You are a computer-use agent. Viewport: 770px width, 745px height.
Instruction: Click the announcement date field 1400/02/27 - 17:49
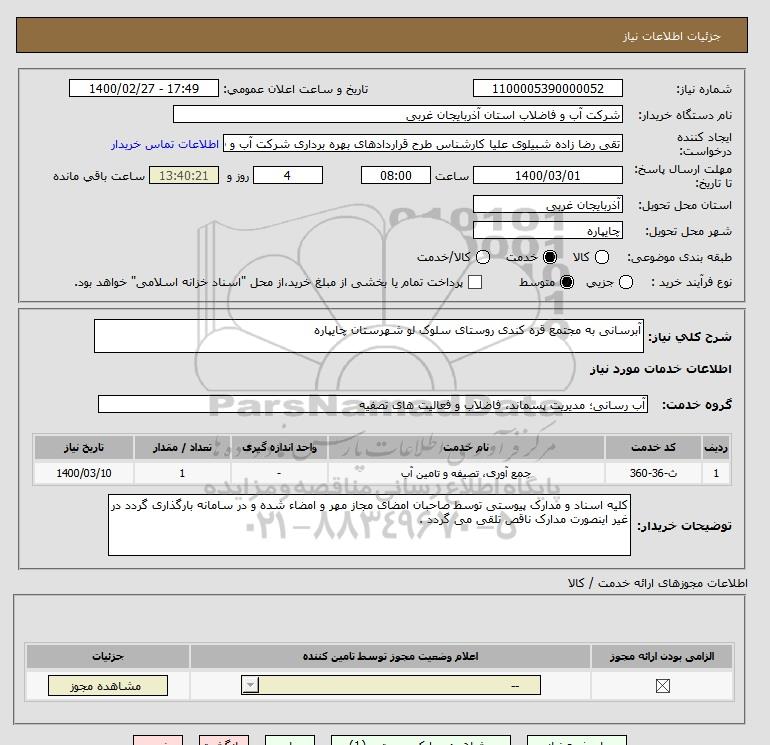click(144, 88)
